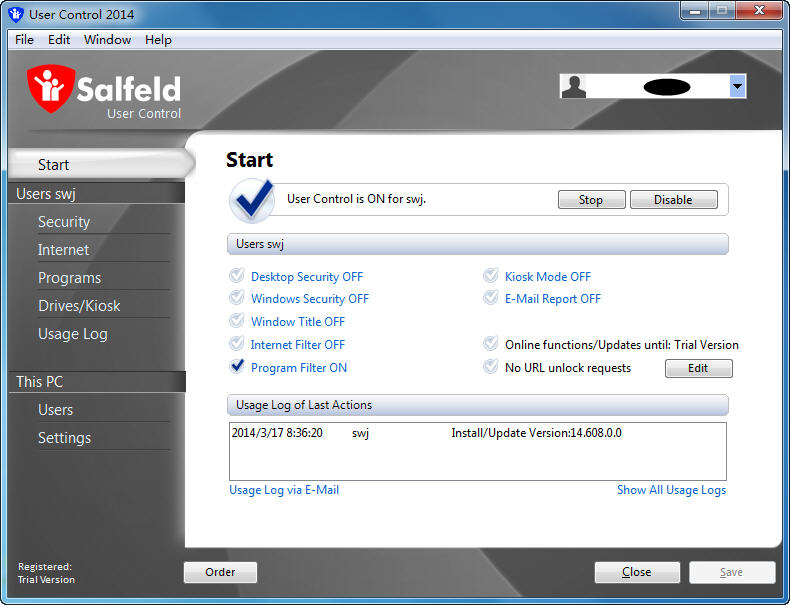Click the No URL unlock requests icon
This screenshot has height=605, width=790.
pos(491,367)
